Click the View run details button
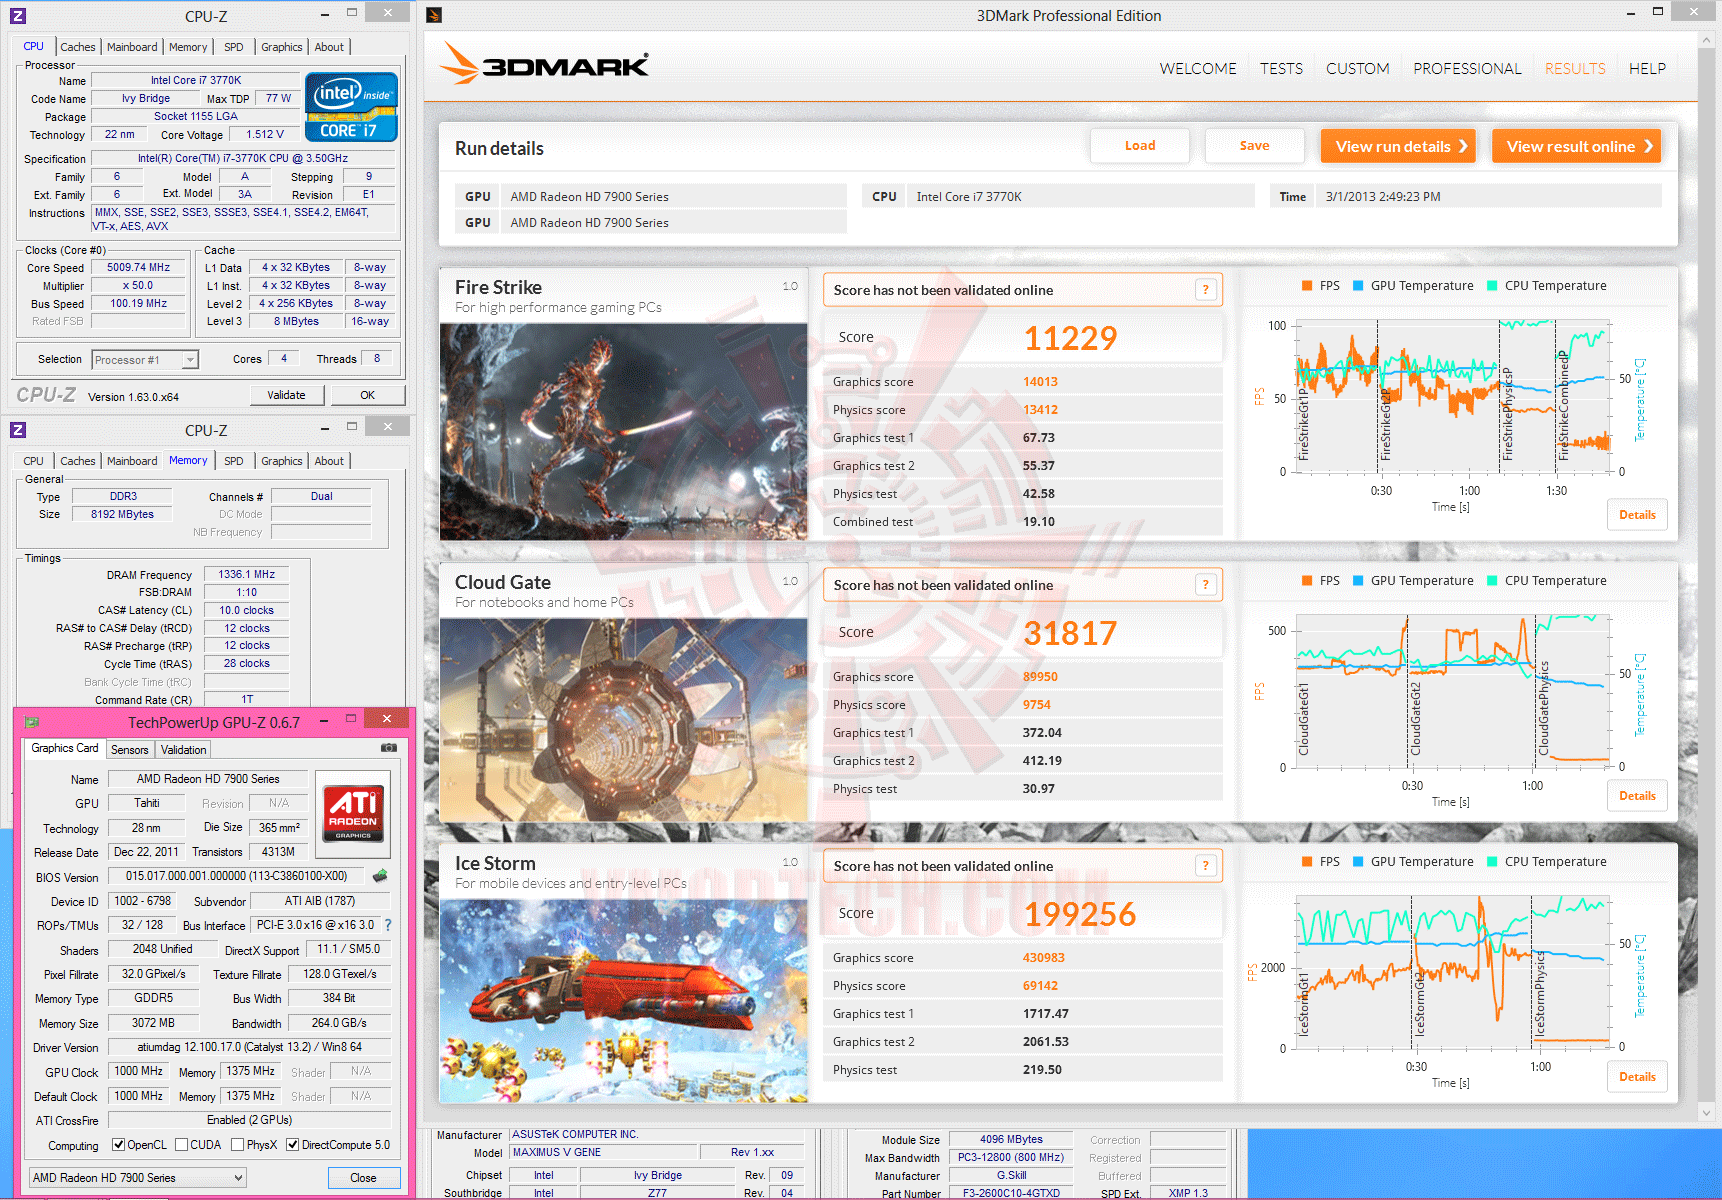1722x1200 pixels. coord(1399,146)
